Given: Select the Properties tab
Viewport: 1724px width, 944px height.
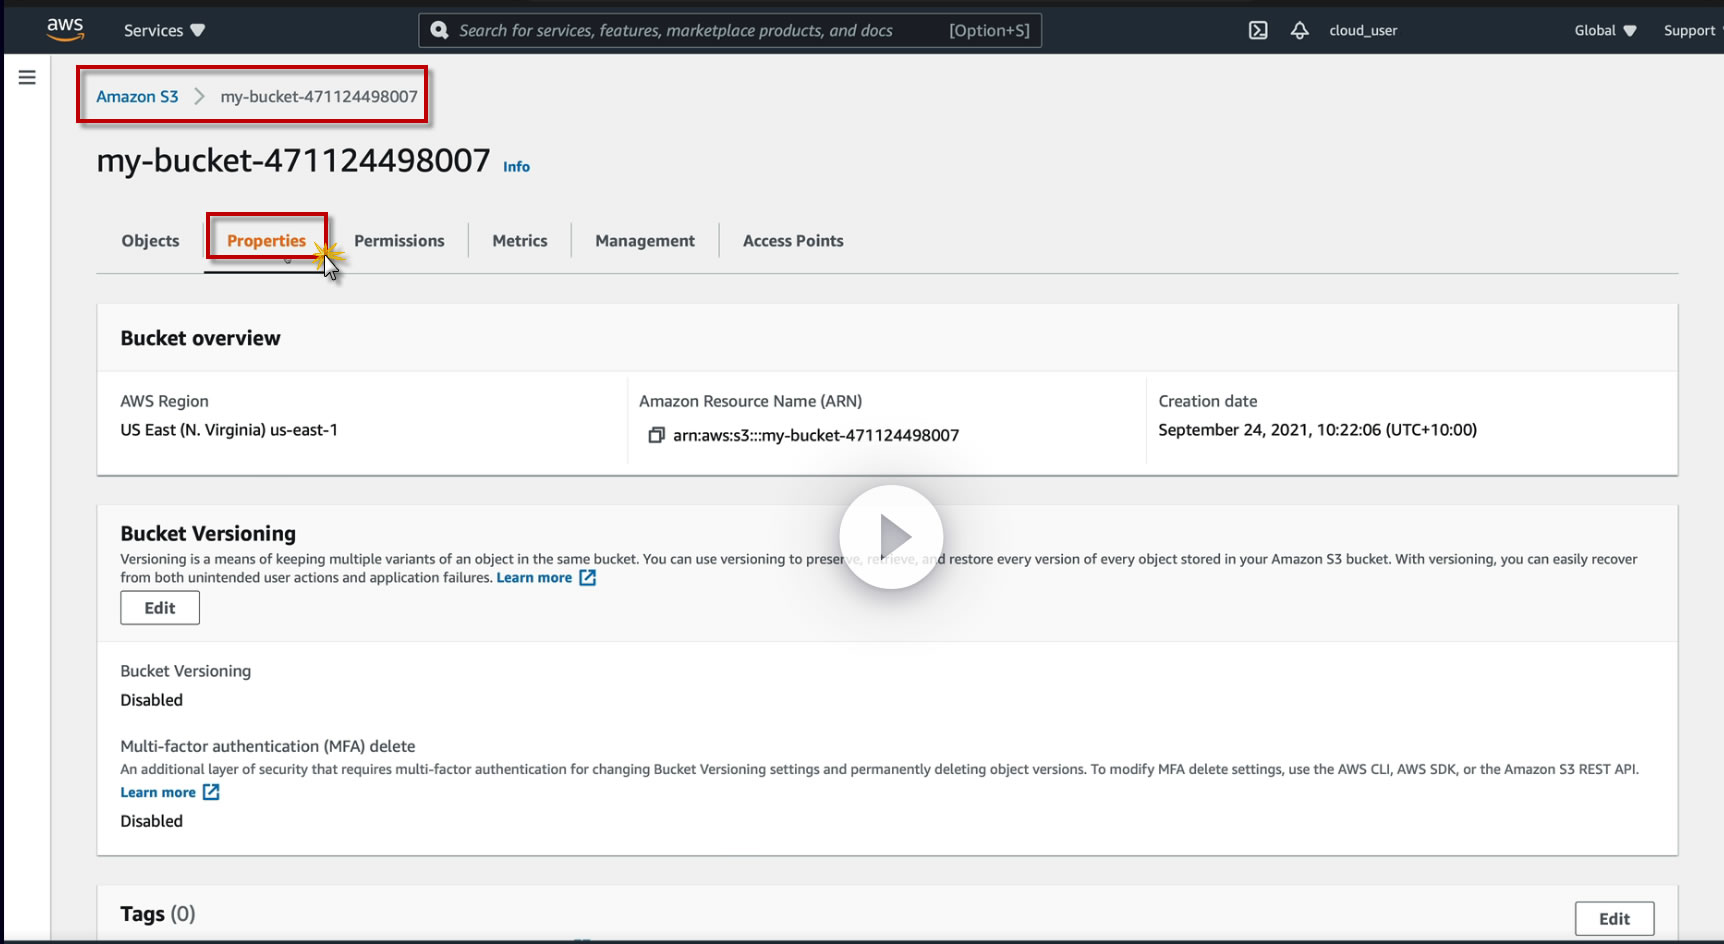Looking at the screenshot, I should pos(266,241).
